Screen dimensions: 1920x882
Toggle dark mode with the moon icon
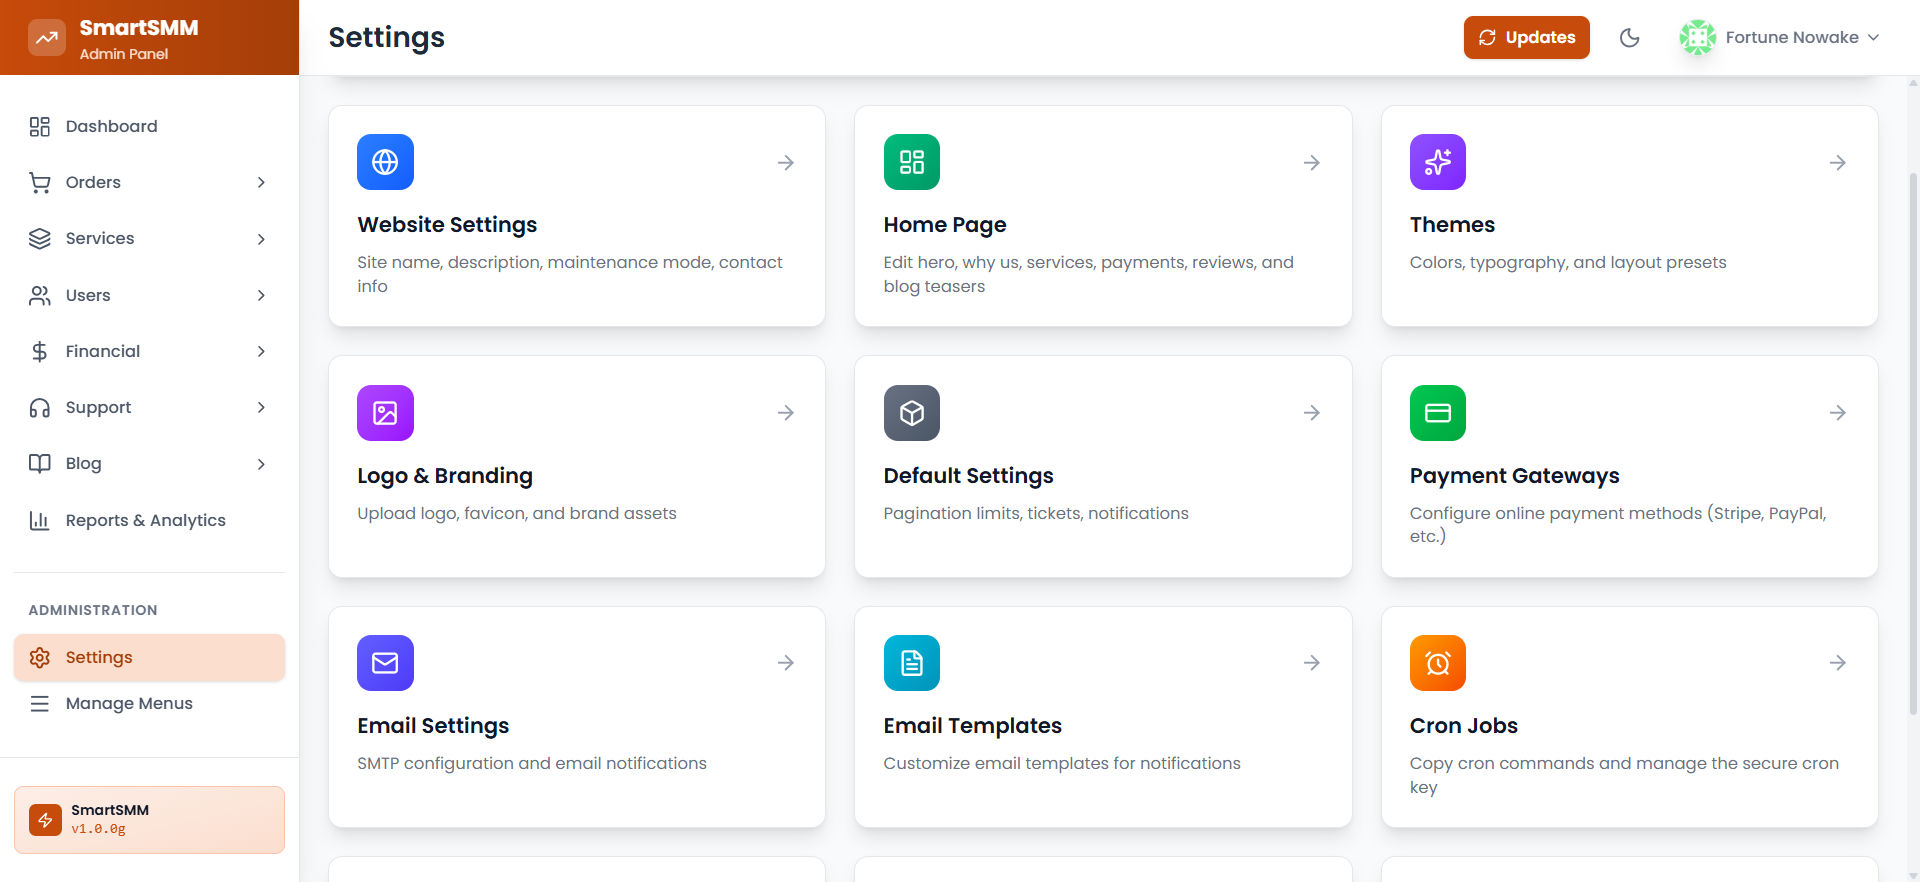(x=1629, y=38)
